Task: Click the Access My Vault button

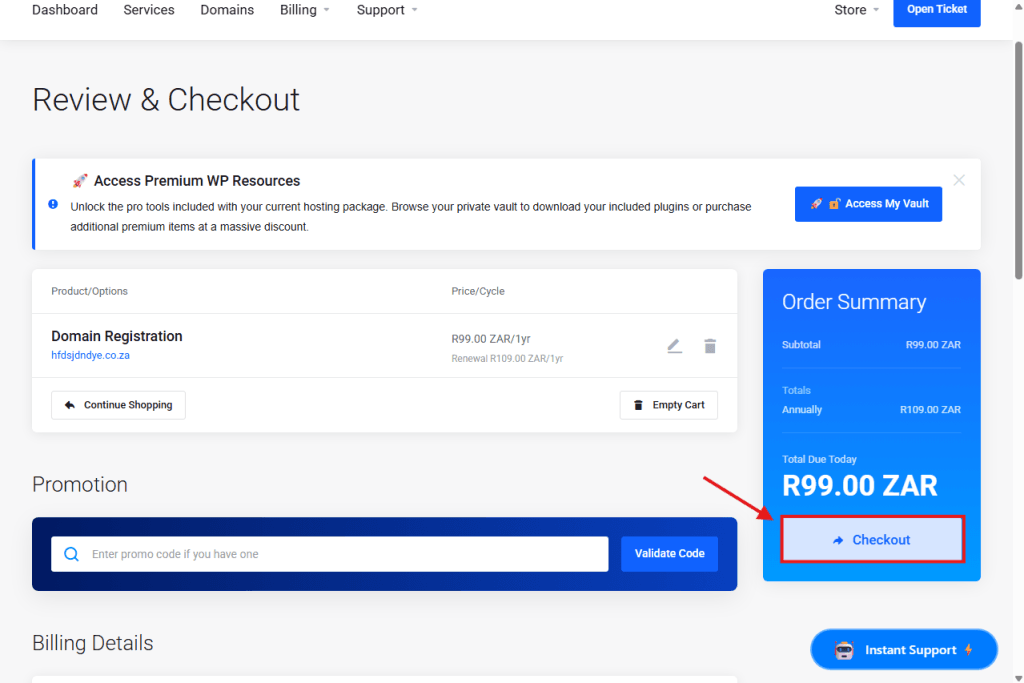Action: pyautogui.click(x=868, y=204)
